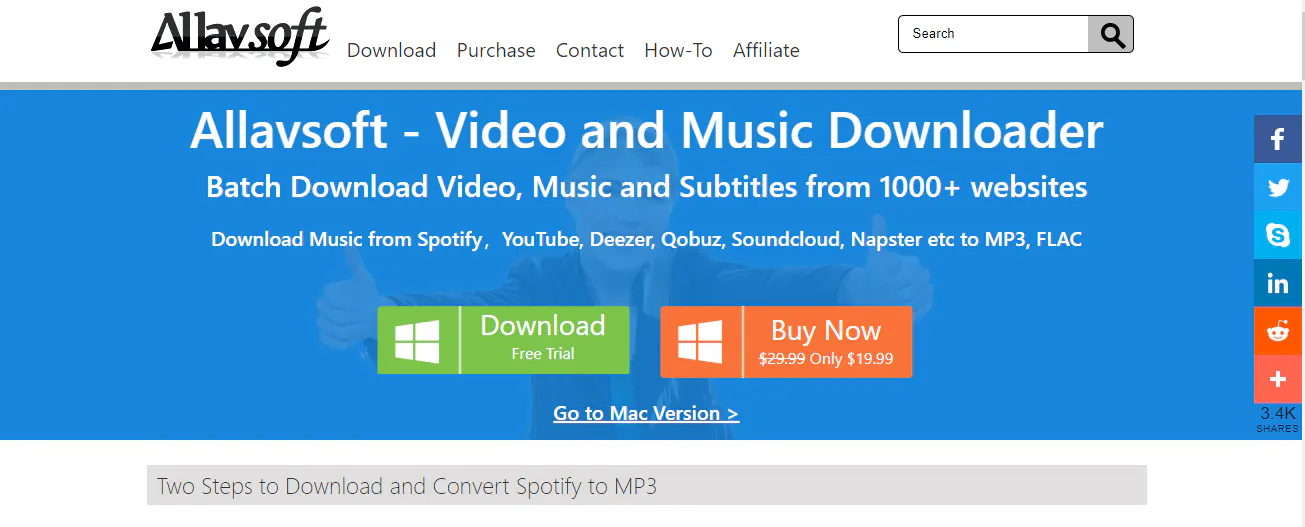The image size is (1305, 527).
Task: Click Windows logo on green Download button
Action: (x=417, y=341)
